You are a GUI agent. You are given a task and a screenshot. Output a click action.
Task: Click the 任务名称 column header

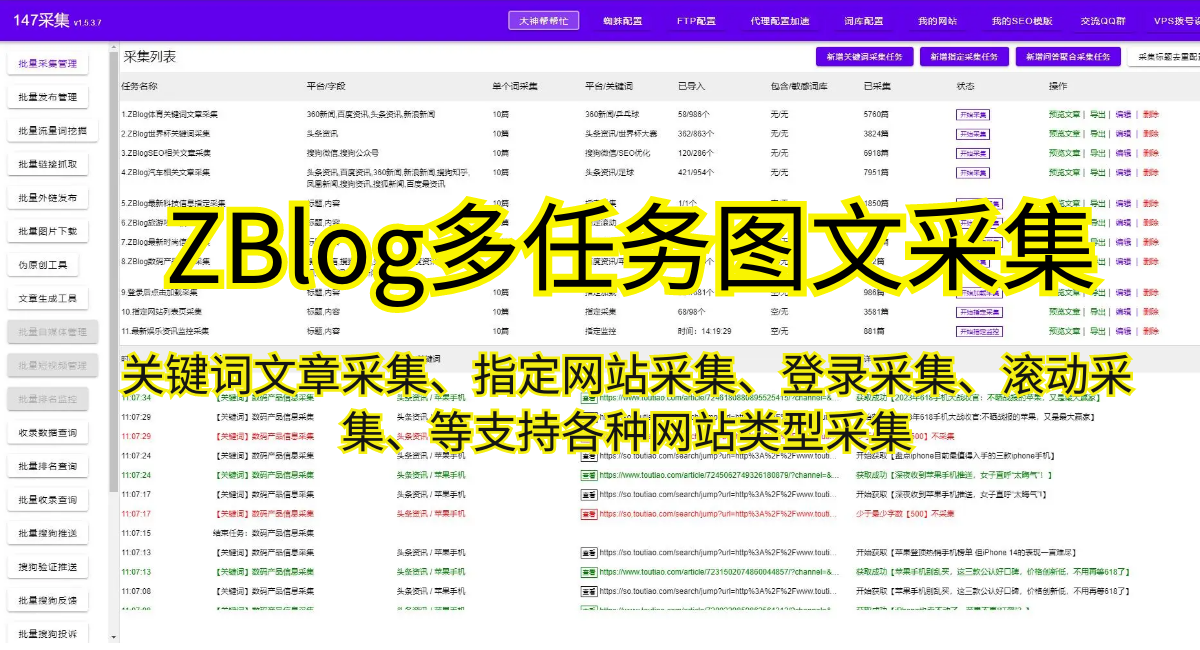pos(139,87)
